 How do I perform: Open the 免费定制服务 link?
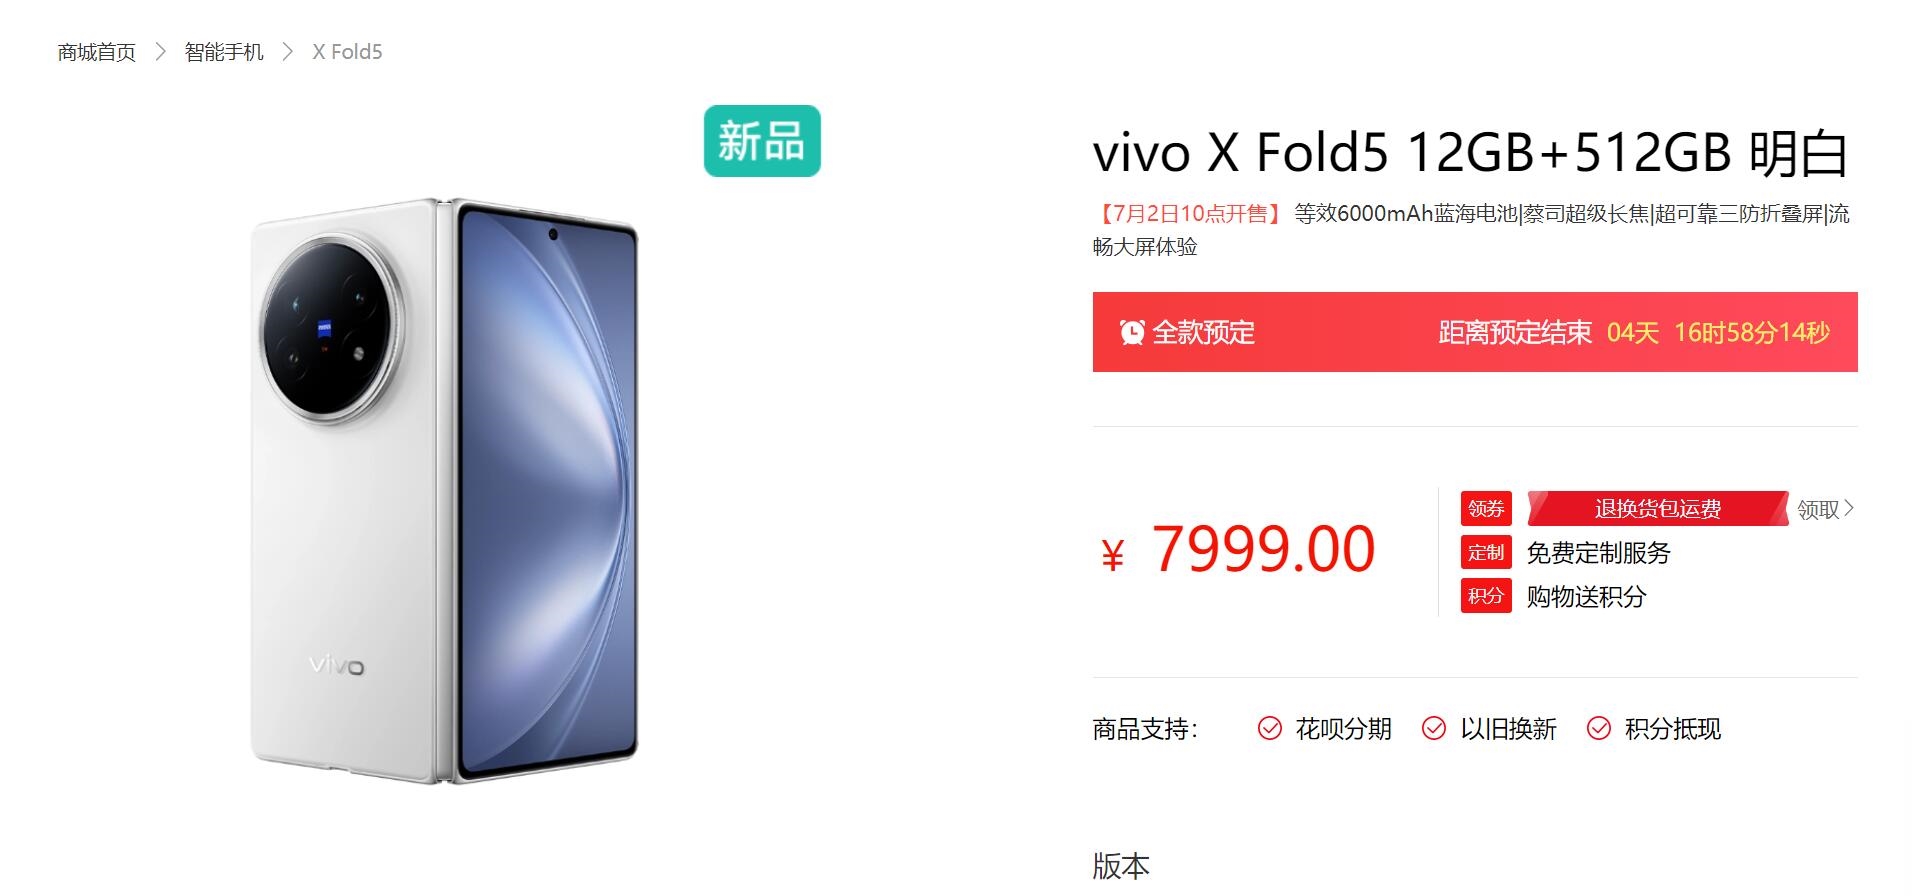click(x=1598, y=553)
